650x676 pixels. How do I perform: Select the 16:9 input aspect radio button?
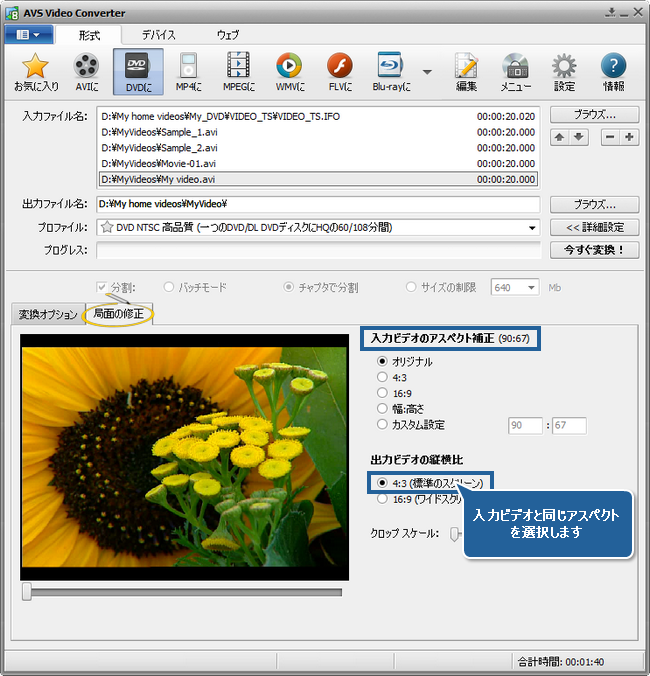[383, 393]
